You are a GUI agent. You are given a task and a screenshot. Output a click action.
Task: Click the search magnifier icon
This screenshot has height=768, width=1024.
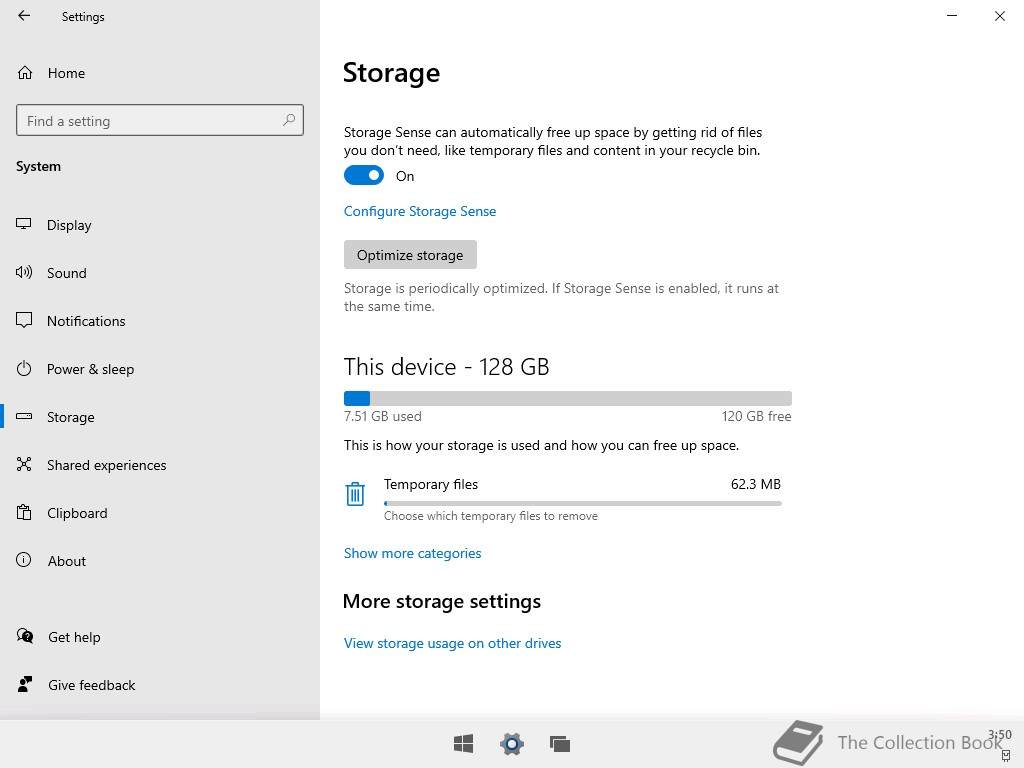pyautogui.click(x=289, y=120)
